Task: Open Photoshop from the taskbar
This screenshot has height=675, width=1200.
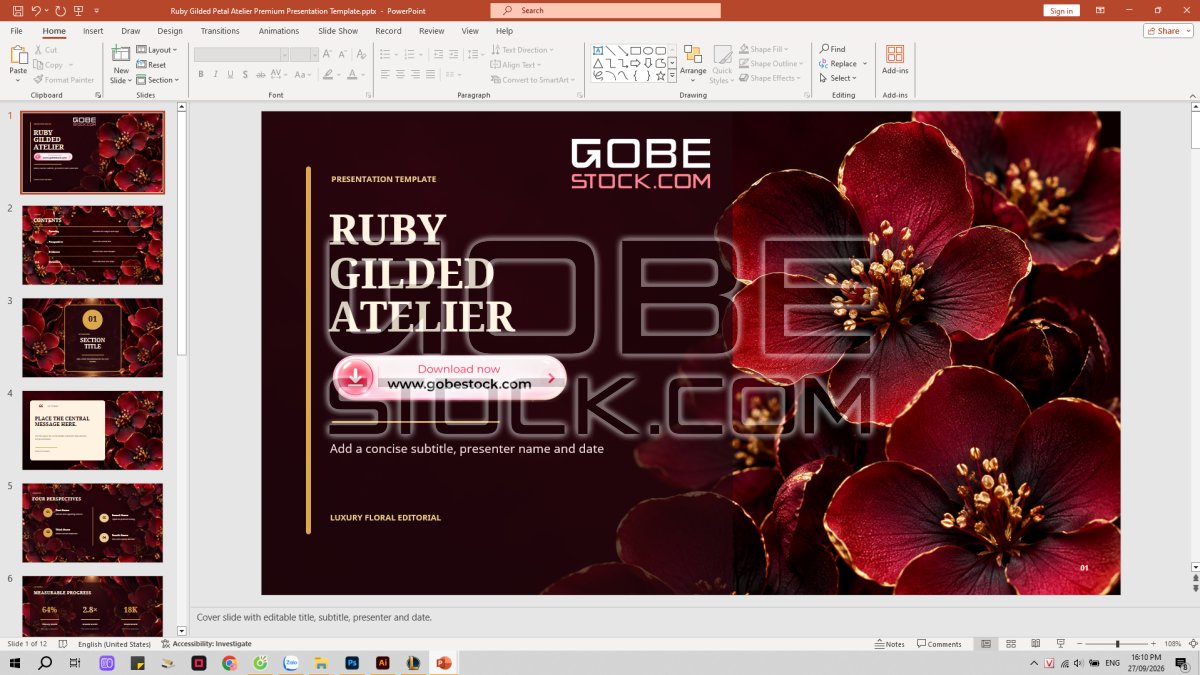Action: point(352,663)
